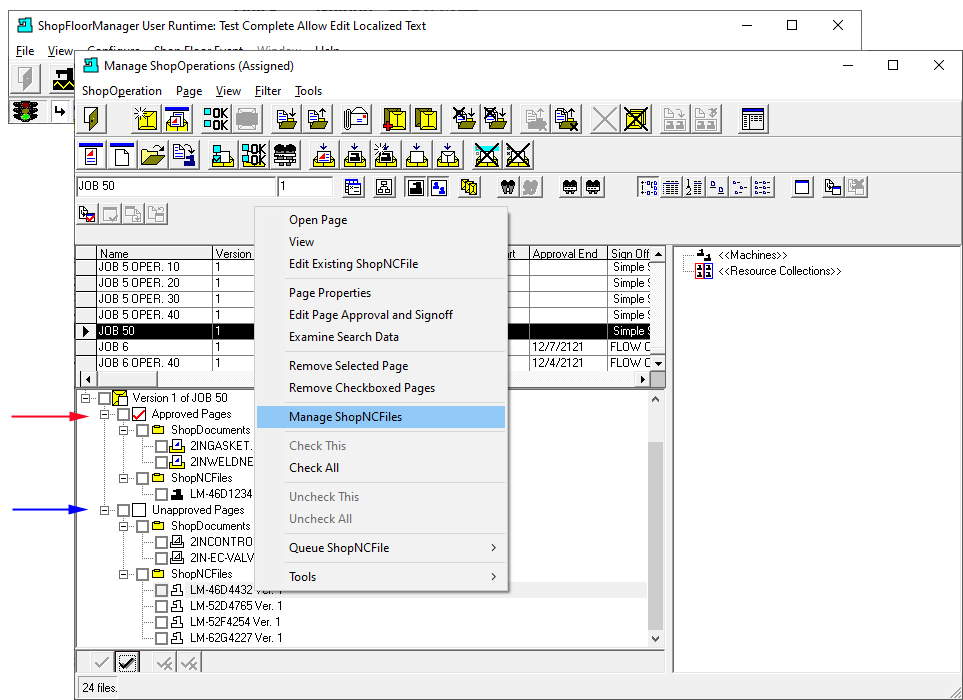Collapse the Unapproved Pages tree node
The image size is (963, 700).
point(104,510)
